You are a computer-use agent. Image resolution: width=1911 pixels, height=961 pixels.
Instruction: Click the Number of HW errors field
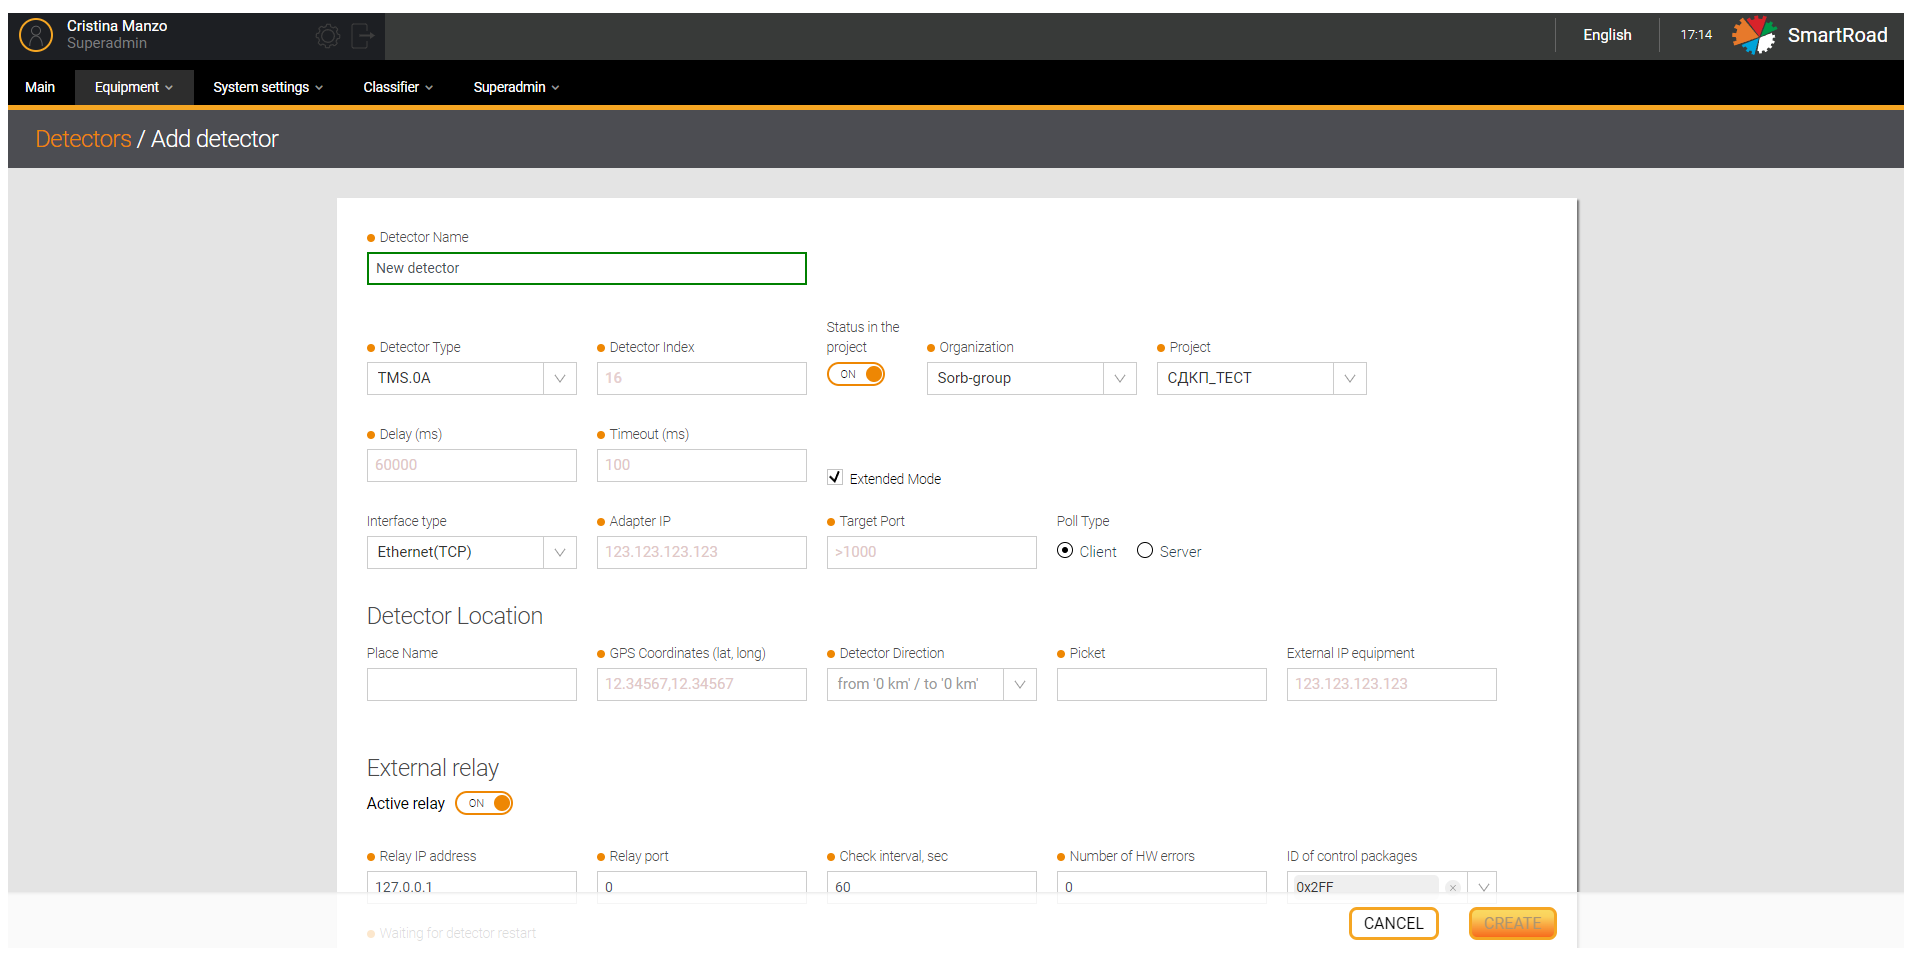[1162, 887]
